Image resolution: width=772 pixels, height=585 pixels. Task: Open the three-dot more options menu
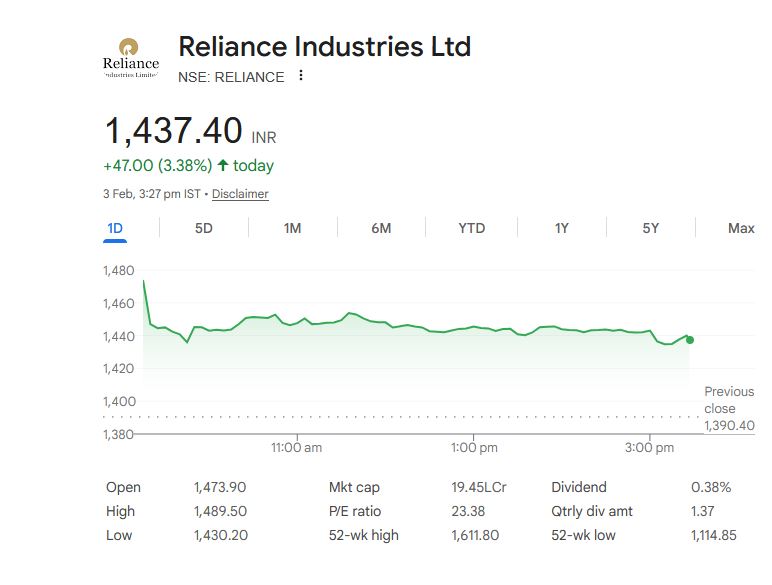[x=301, y=76]
